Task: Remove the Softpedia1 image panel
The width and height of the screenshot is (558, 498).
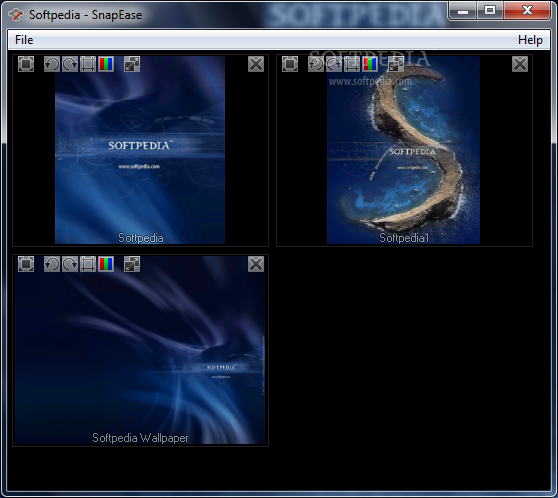Action: (x=520, y=64)
